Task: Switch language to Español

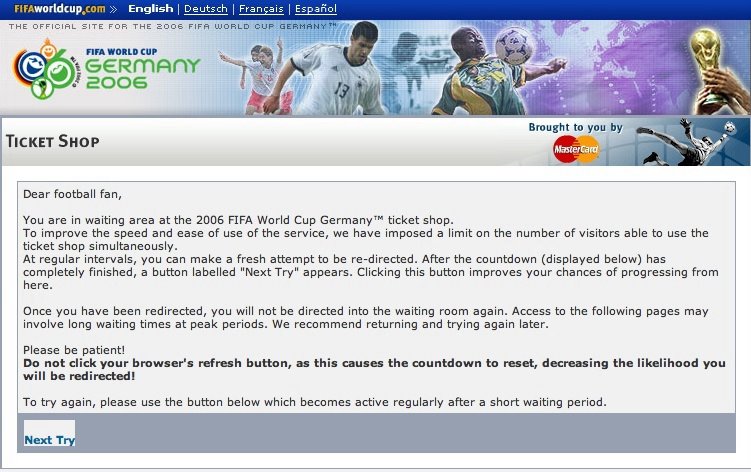Action: point(316,9)
